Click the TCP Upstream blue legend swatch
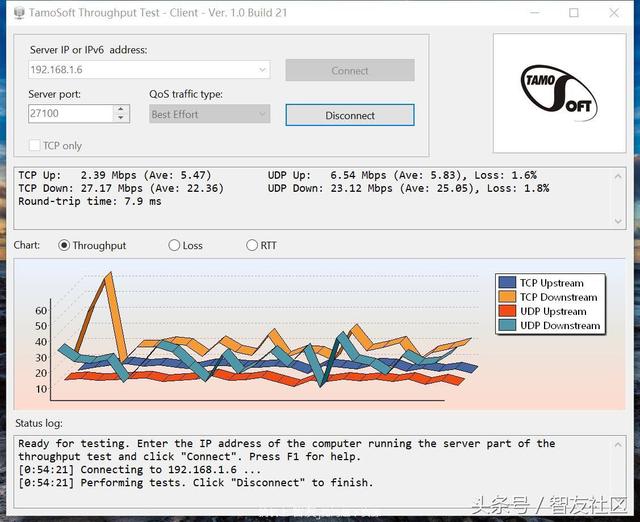Viewport: 640px width, 522px height. [x=507, y=283]
